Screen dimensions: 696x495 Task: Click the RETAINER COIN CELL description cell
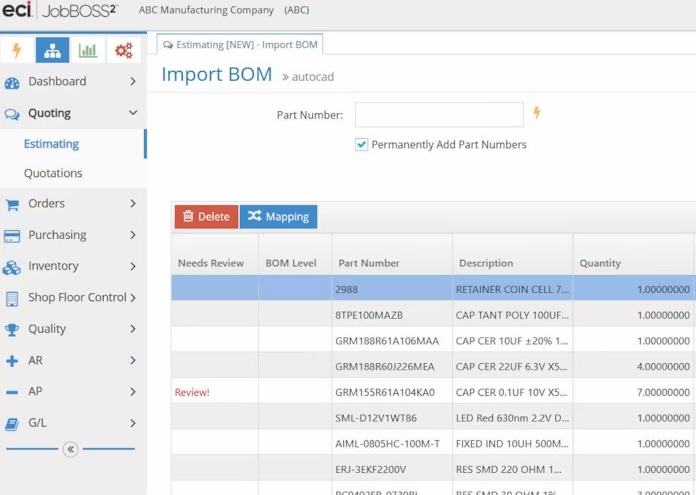(x=512, y=289)
